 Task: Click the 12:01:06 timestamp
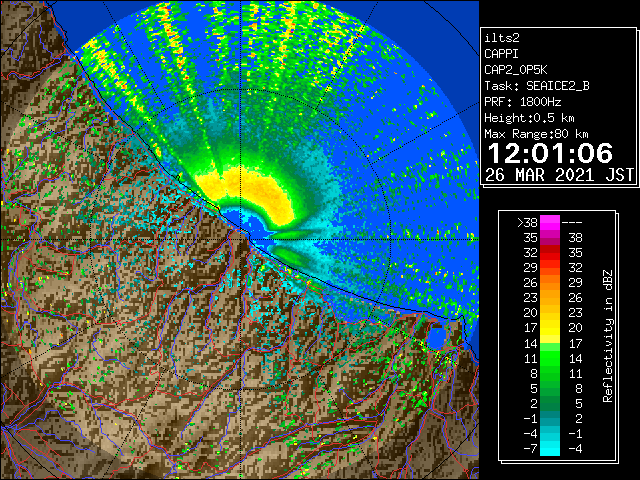tap(550, 153)
